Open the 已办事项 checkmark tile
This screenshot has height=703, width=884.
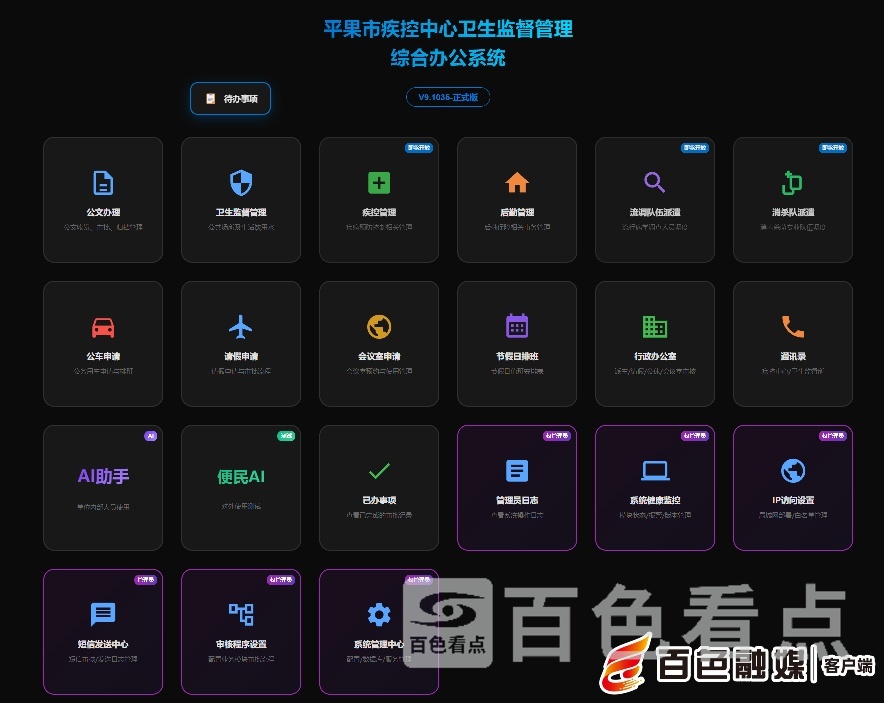[379, 488]
